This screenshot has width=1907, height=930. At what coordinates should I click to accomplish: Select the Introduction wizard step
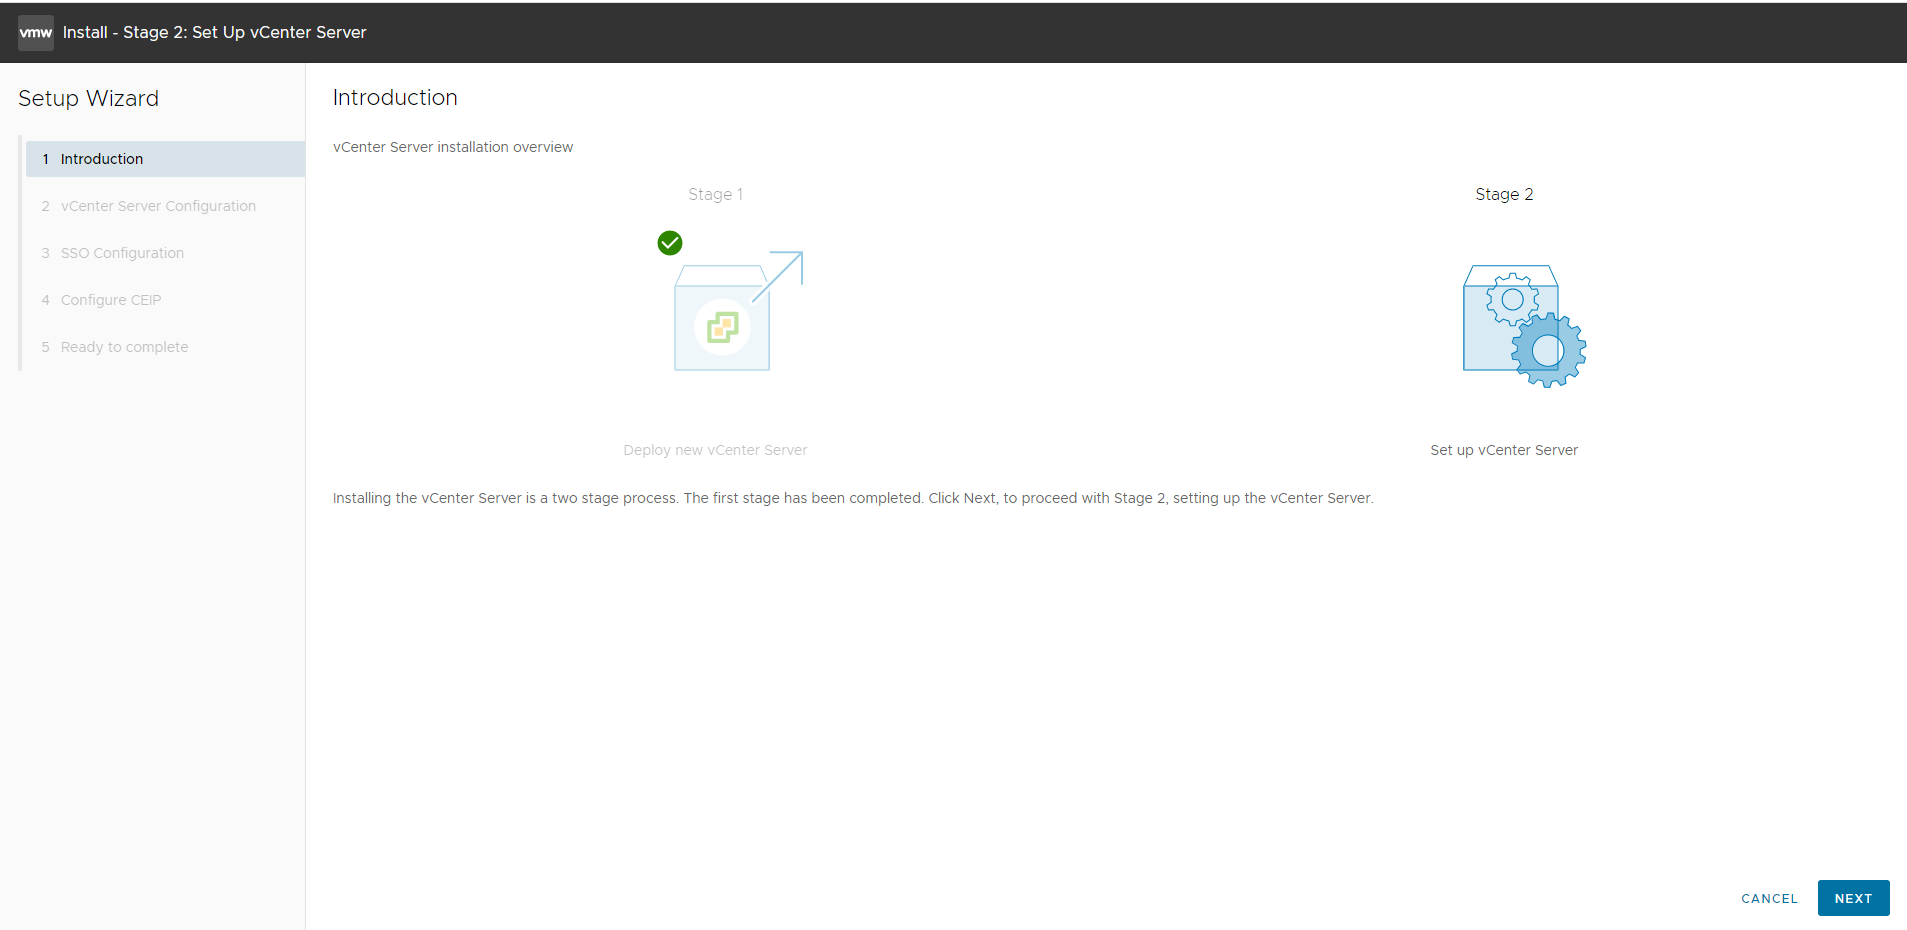(x=165, y=159)
